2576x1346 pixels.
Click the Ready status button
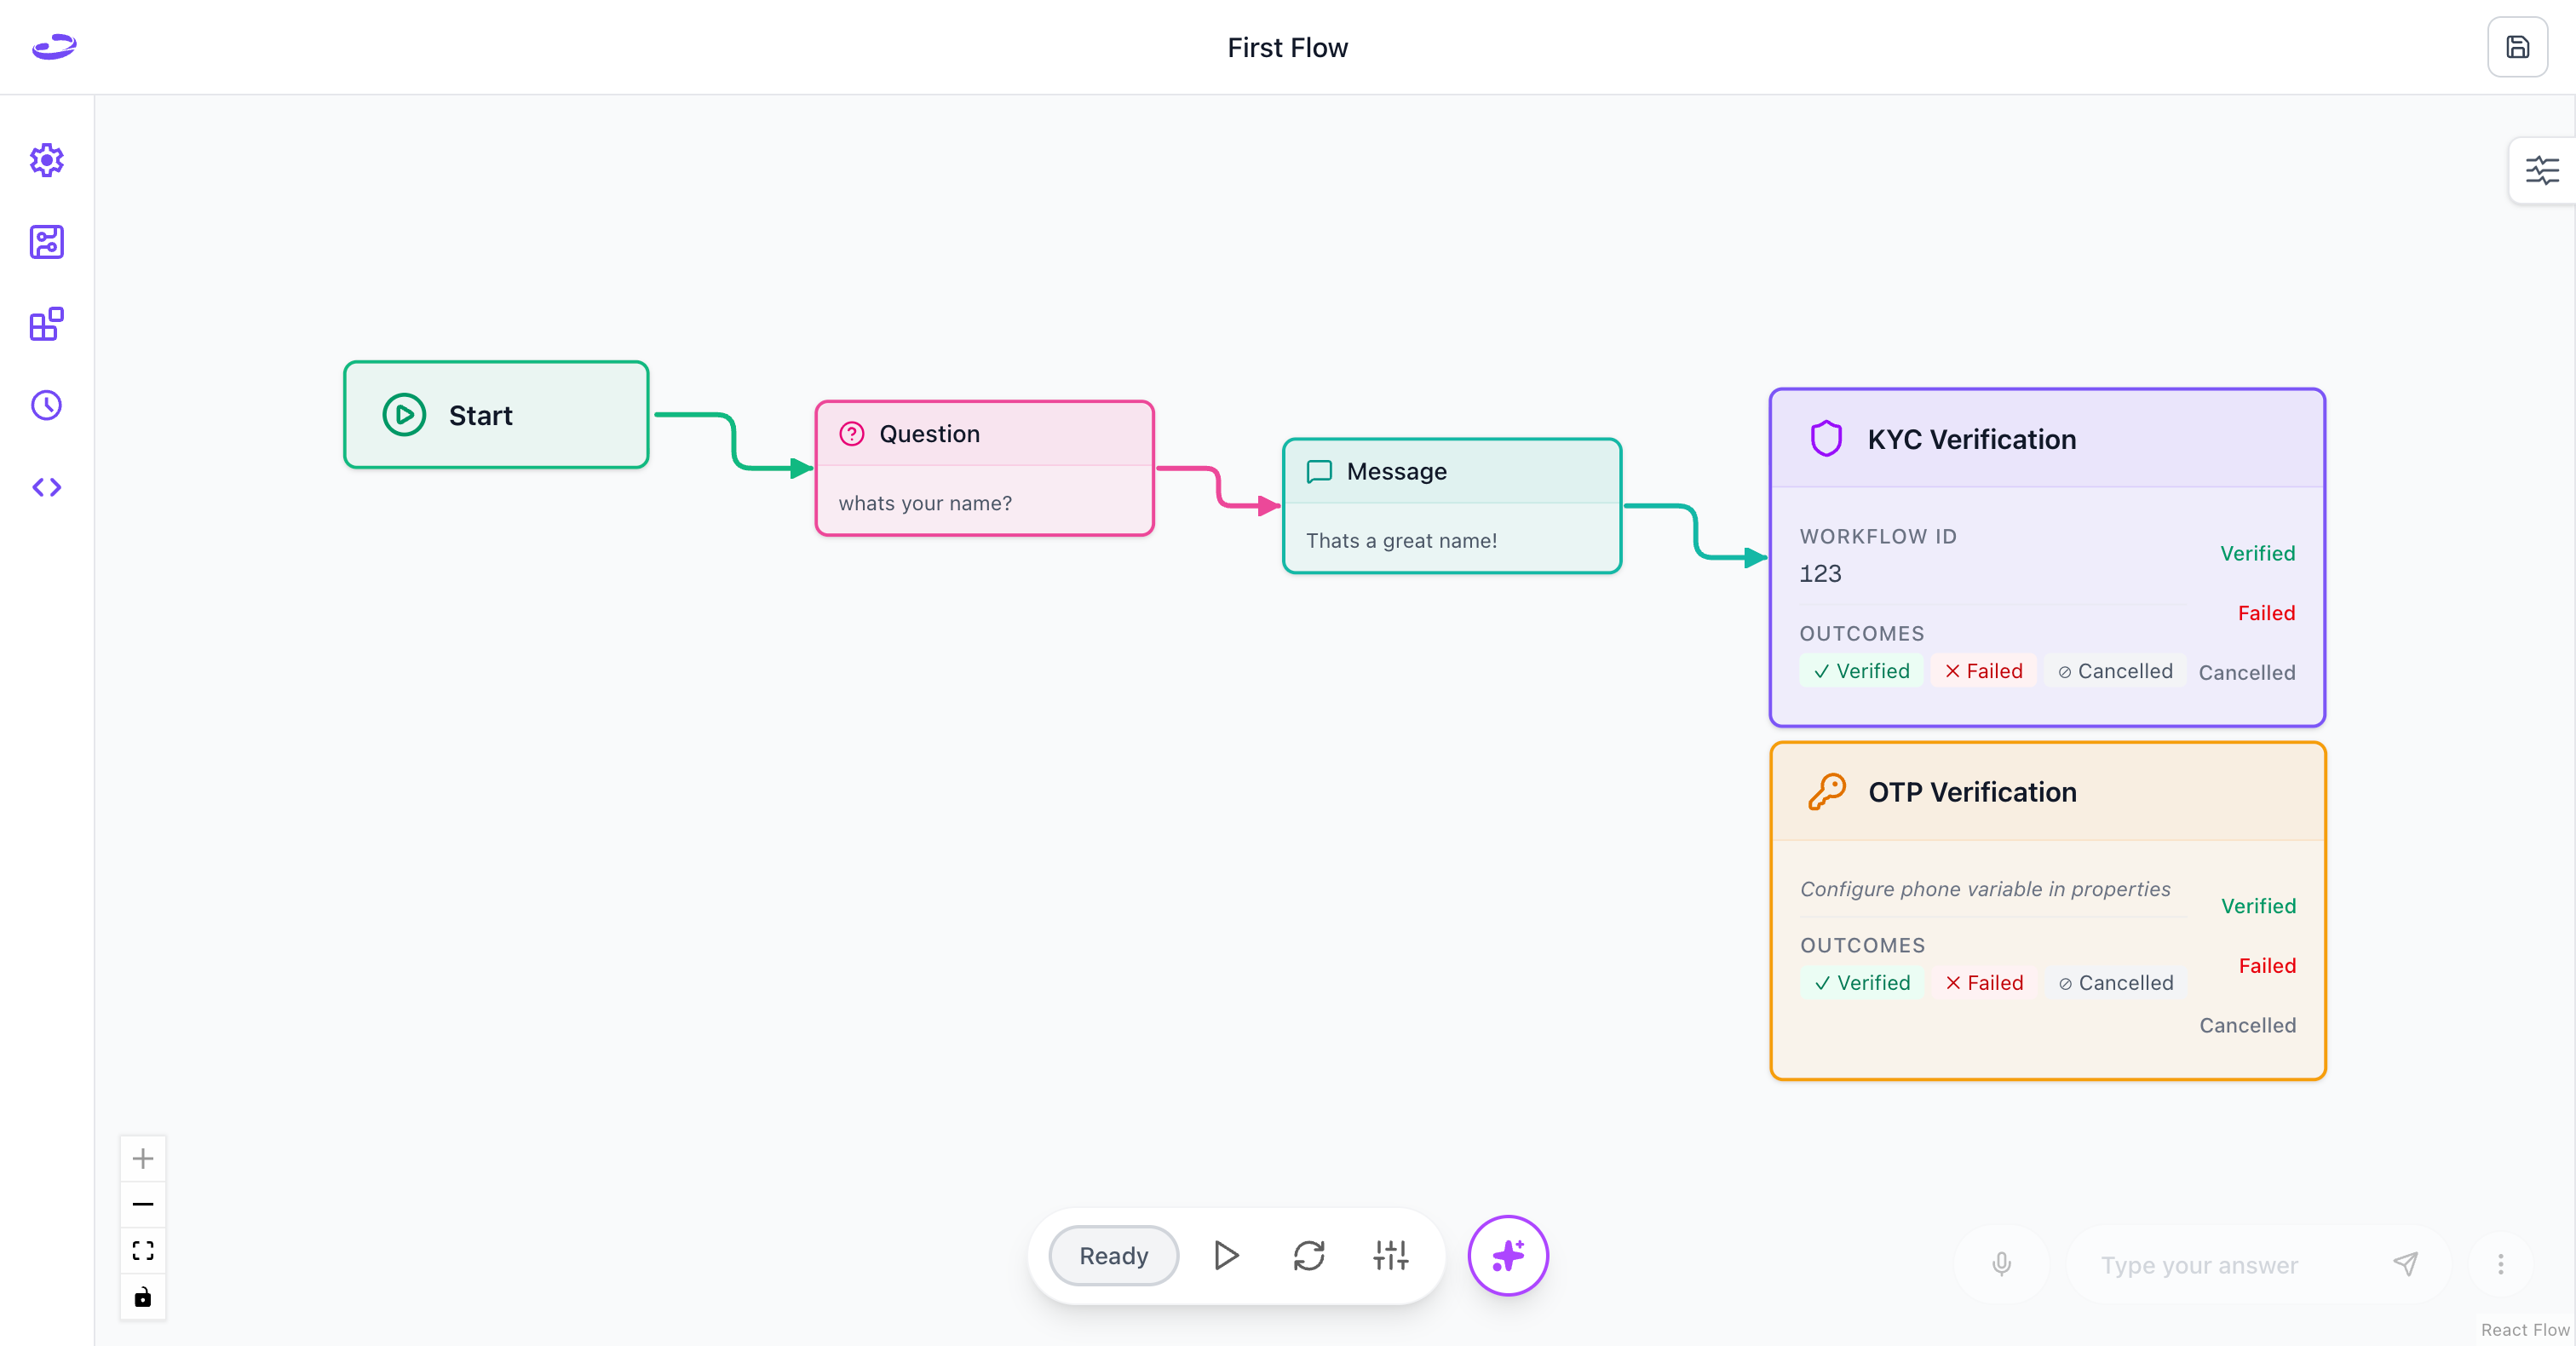tap(1113, 1255)
